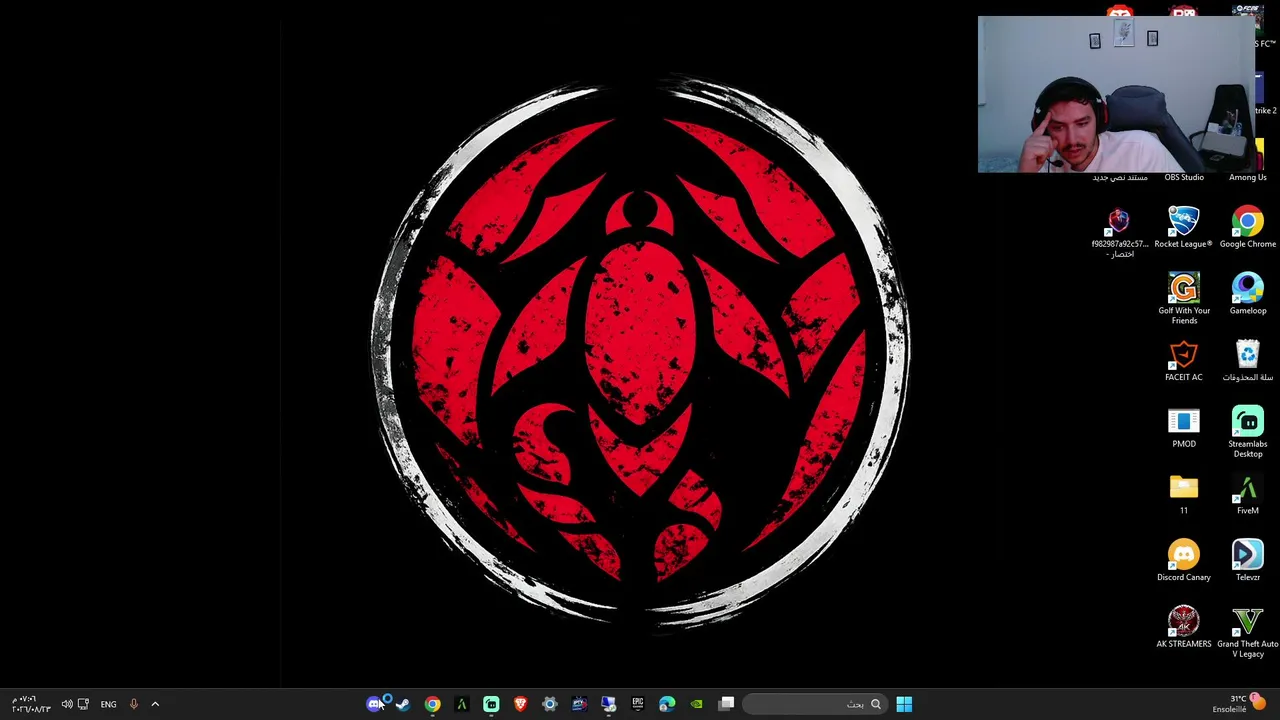Open the ENG language switcher
1280x720 pixels.
point(108,704)
